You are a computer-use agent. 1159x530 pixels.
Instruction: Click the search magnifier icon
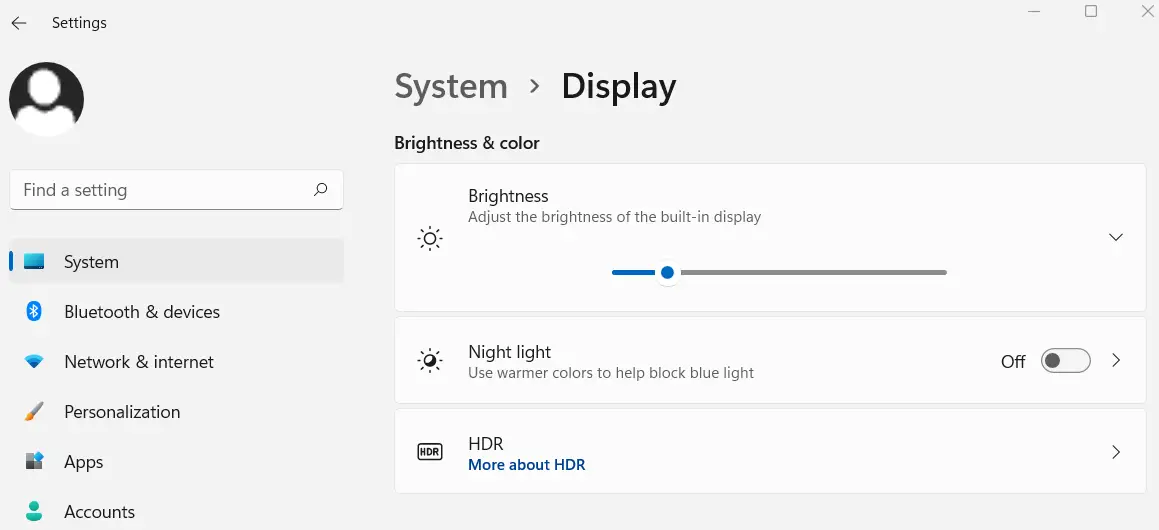(x=320, y=189)
